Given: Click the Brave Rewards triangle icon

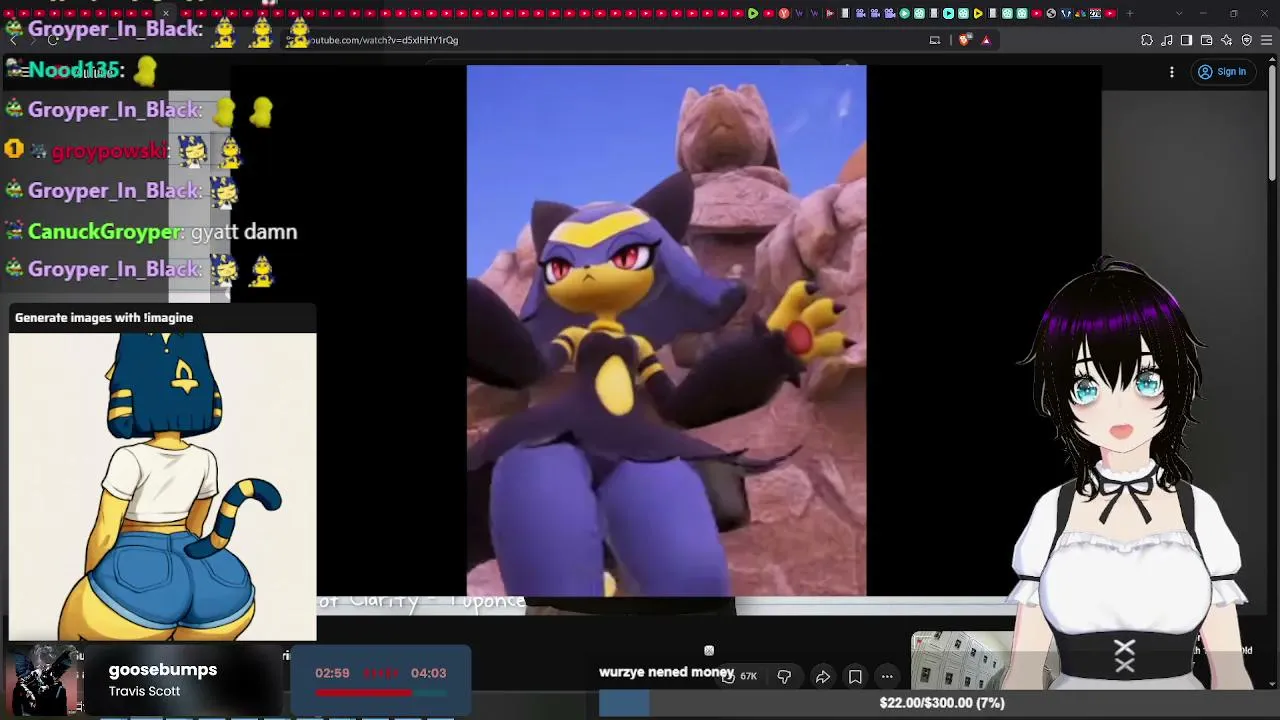Looking at the screenshot, I should click(x=986, y=40).
